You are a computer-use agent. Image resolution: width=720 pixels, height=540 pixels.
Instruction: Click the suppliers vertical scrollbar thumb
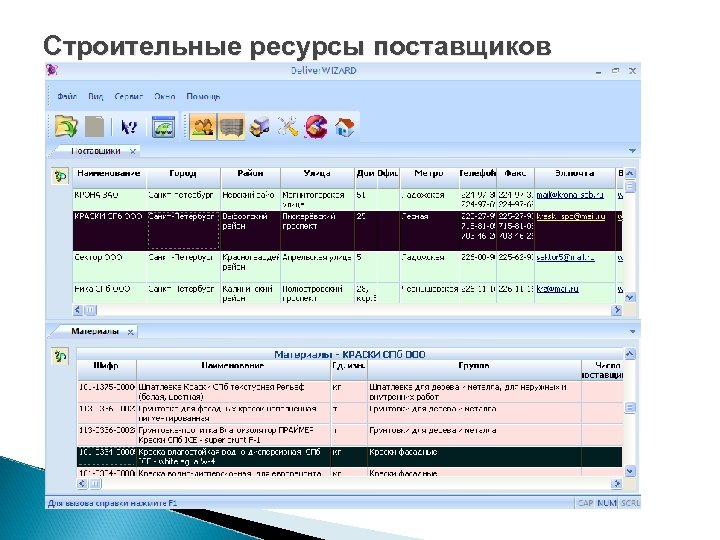pyautogui.click(x=630, y=187)
